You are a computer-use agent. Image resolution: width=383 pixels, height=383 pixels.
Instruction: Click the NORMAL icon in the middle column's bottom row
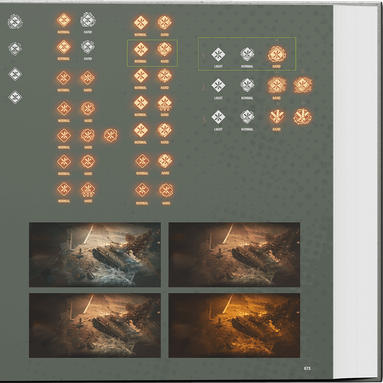click(142, 190)
